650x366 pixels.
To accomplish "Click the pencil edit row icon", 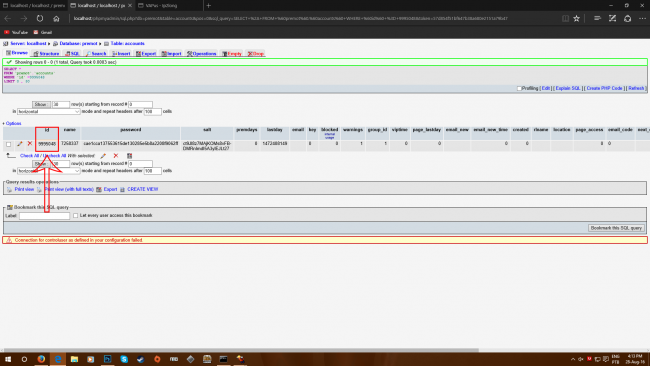I will click(x=19, y=144).
